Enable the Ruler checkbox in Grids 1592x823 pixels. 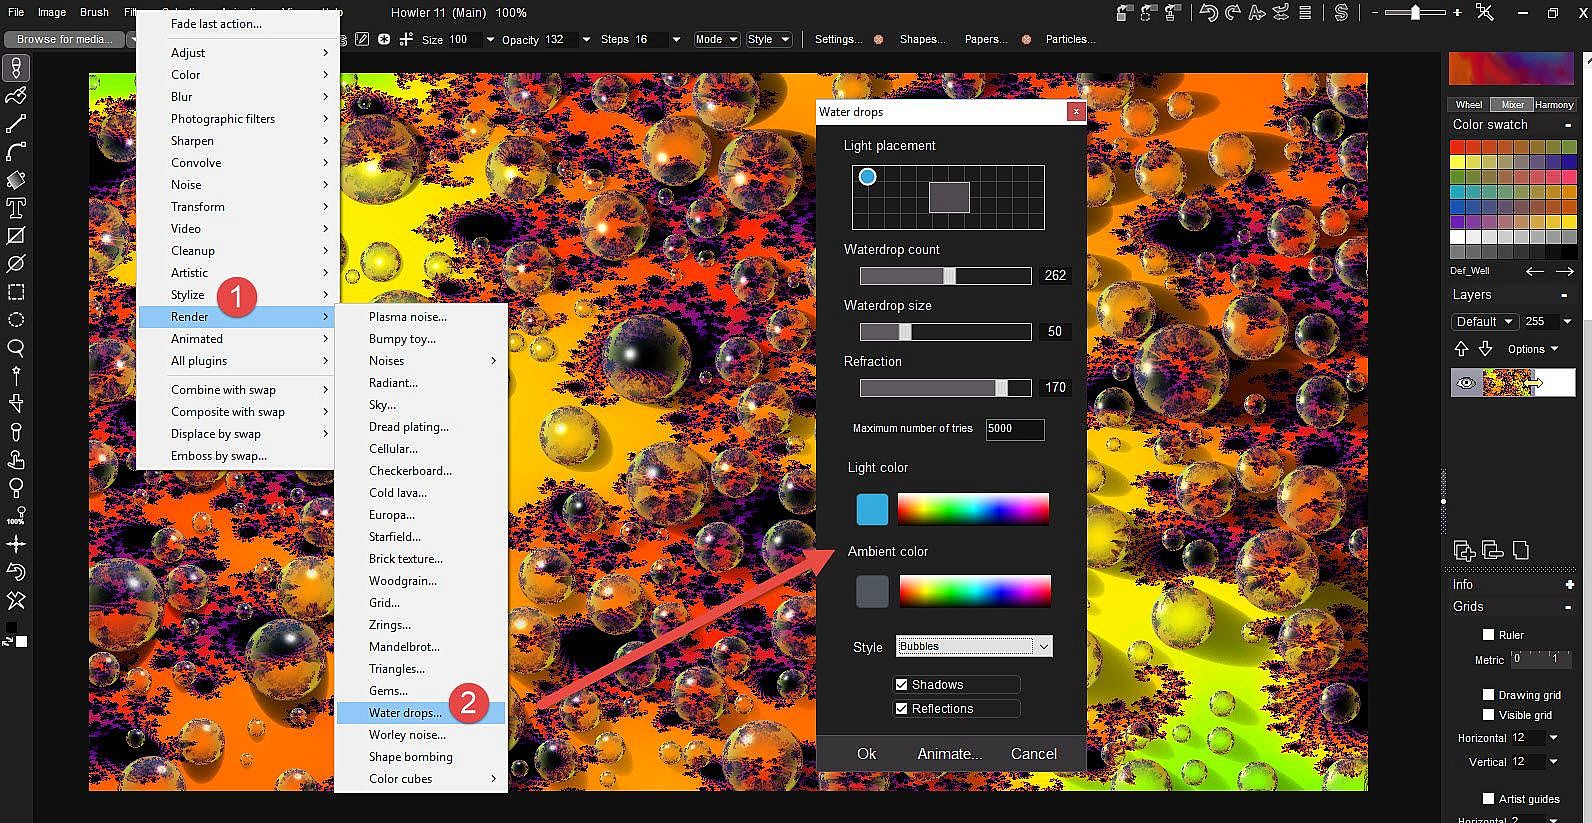pyautogui.click(x=1488, y=635)
